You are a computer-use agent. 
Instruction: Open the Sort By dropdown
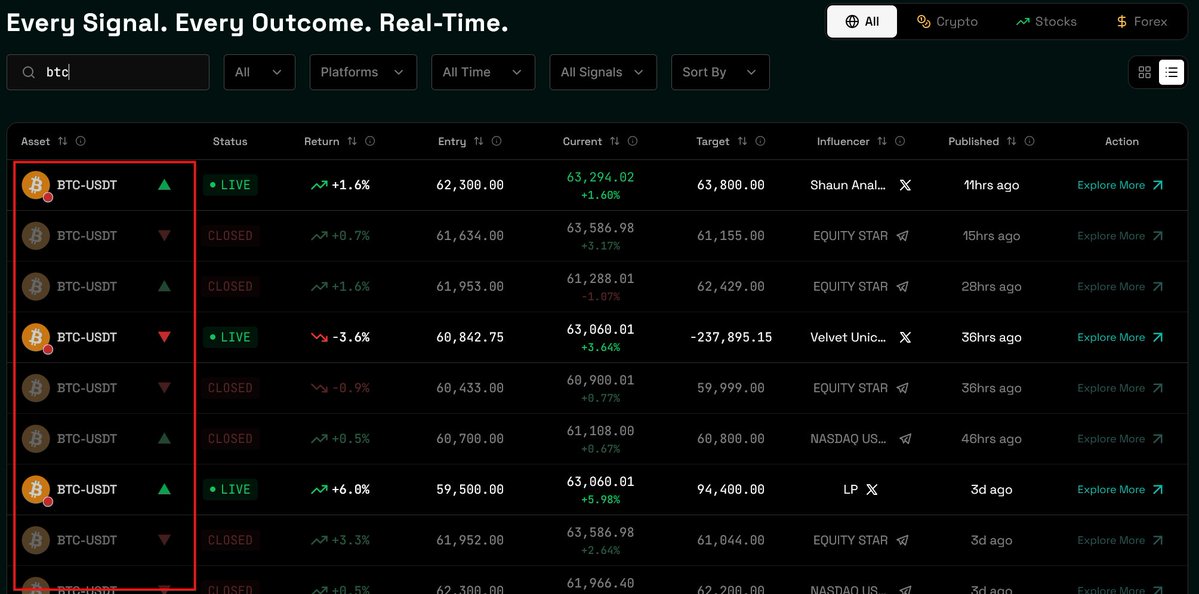click(720, 72)
